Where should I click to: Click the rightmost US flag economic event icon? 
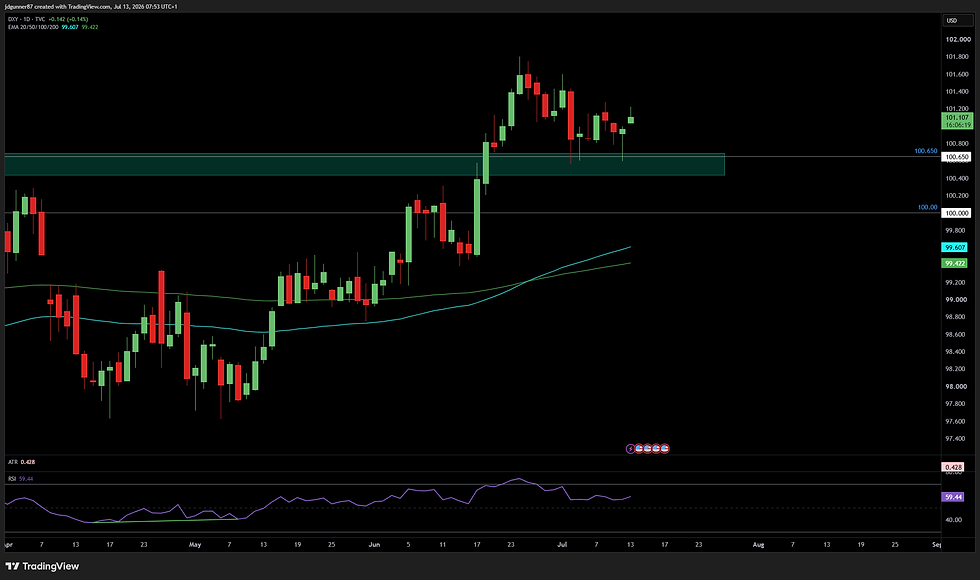coord(665,448)
